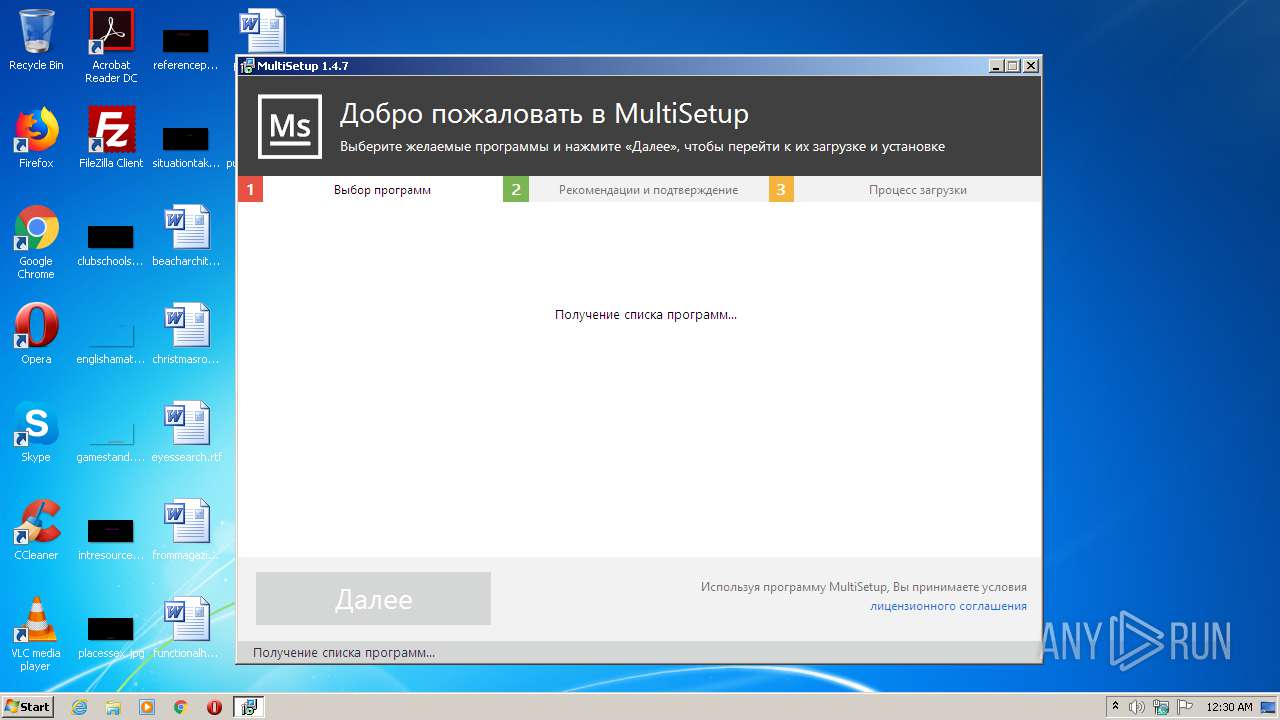Open beacharchit... Word document
The image size is (1280, 720).
pyautogui.click(x=186, y=236)
